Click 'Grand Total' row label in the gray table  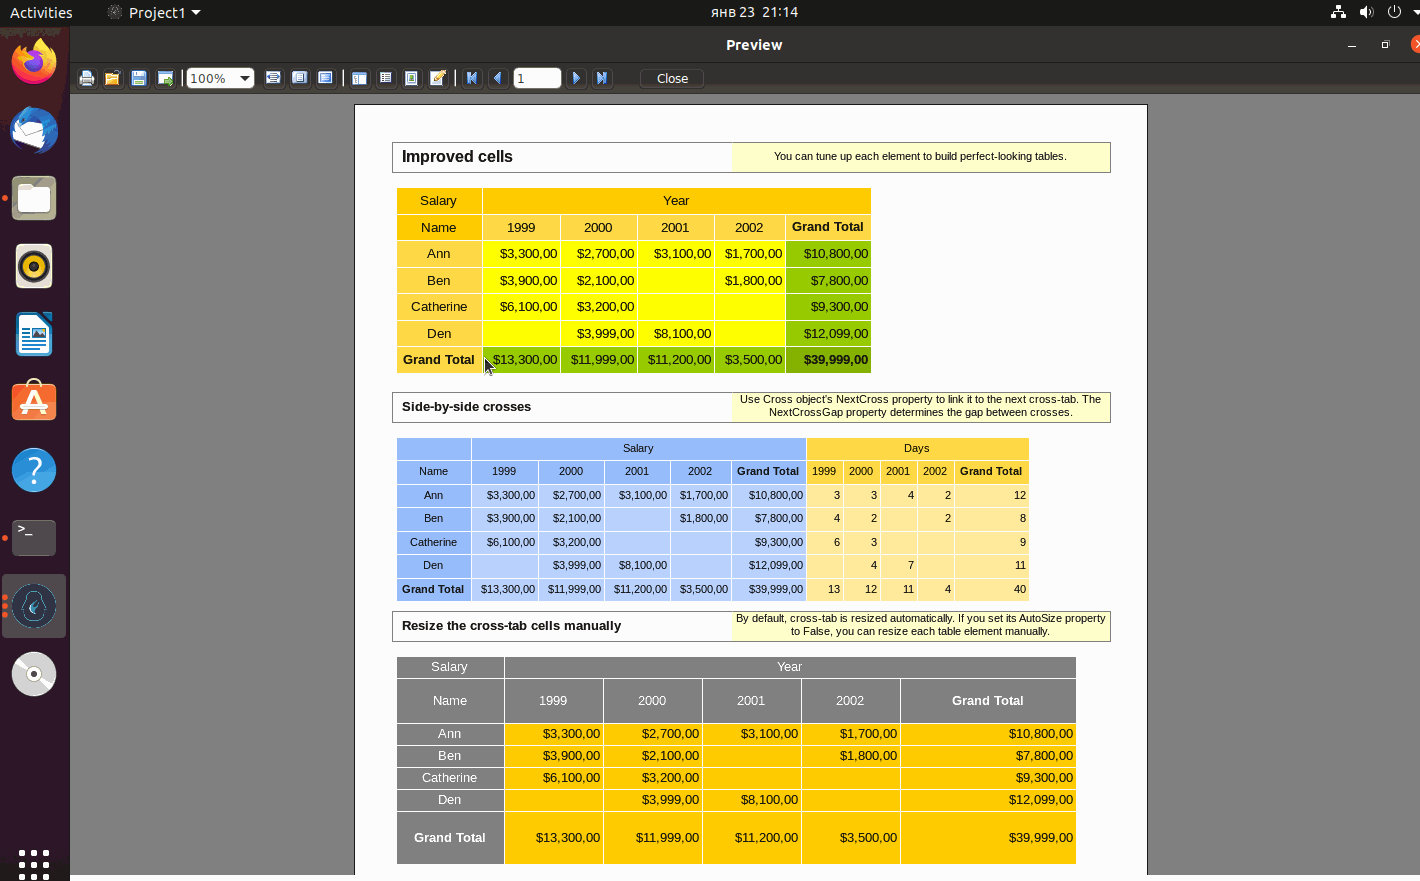coord(450,838)
